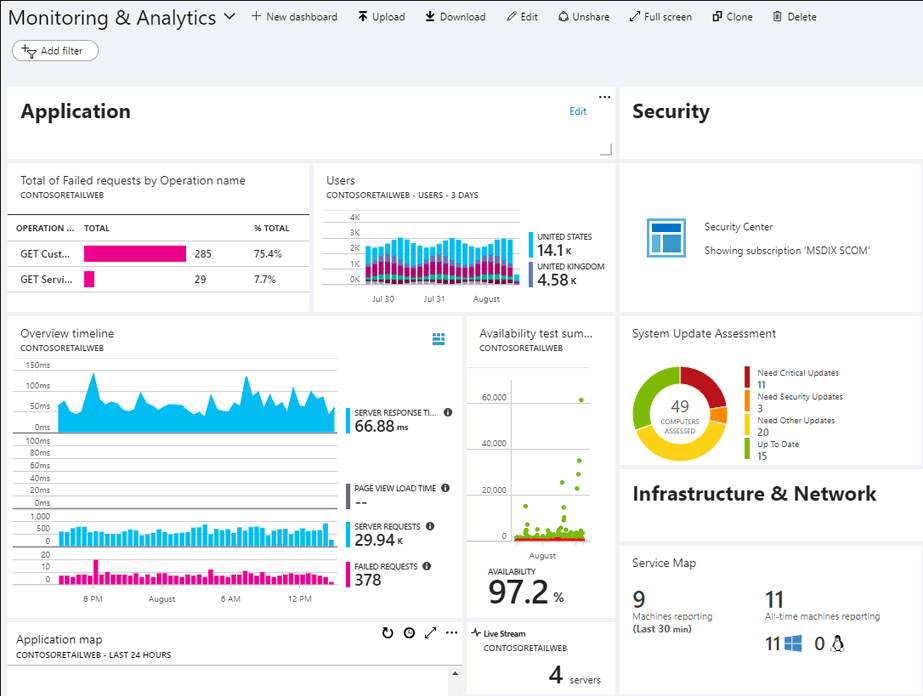This screenshot has height=696, width=923.
Task: Click the United States legend color bar
Action: (x=531, y=244)
